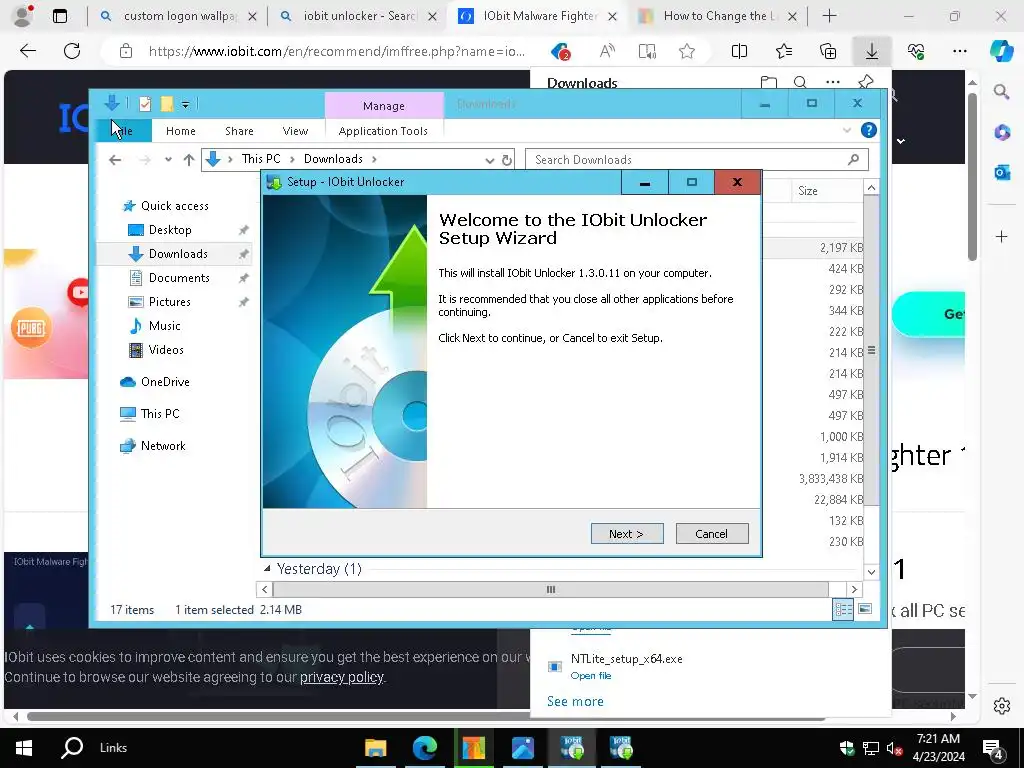The height and width of the screenshot is (768, 1024).
Task: Open Desktop in the navigation pane
Action: pyautogui.click(x=170, y=230)
